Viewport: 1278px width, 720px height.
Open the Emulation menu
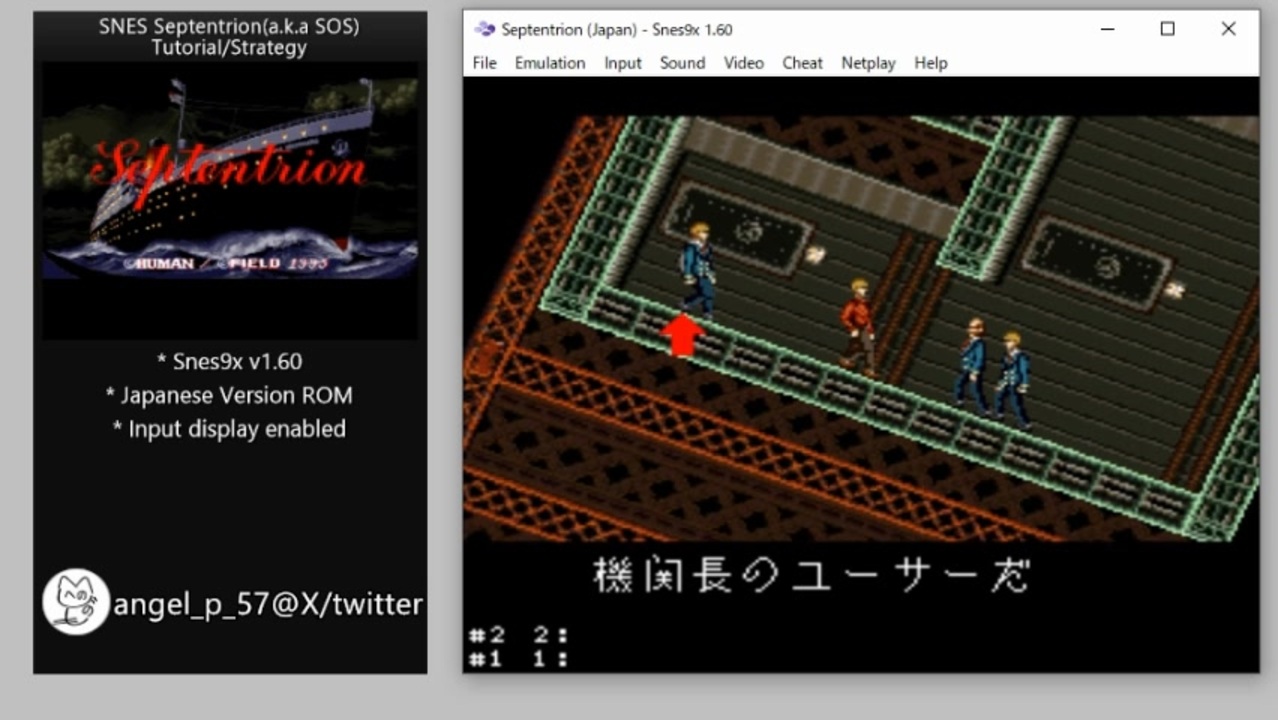click(550, 63)
